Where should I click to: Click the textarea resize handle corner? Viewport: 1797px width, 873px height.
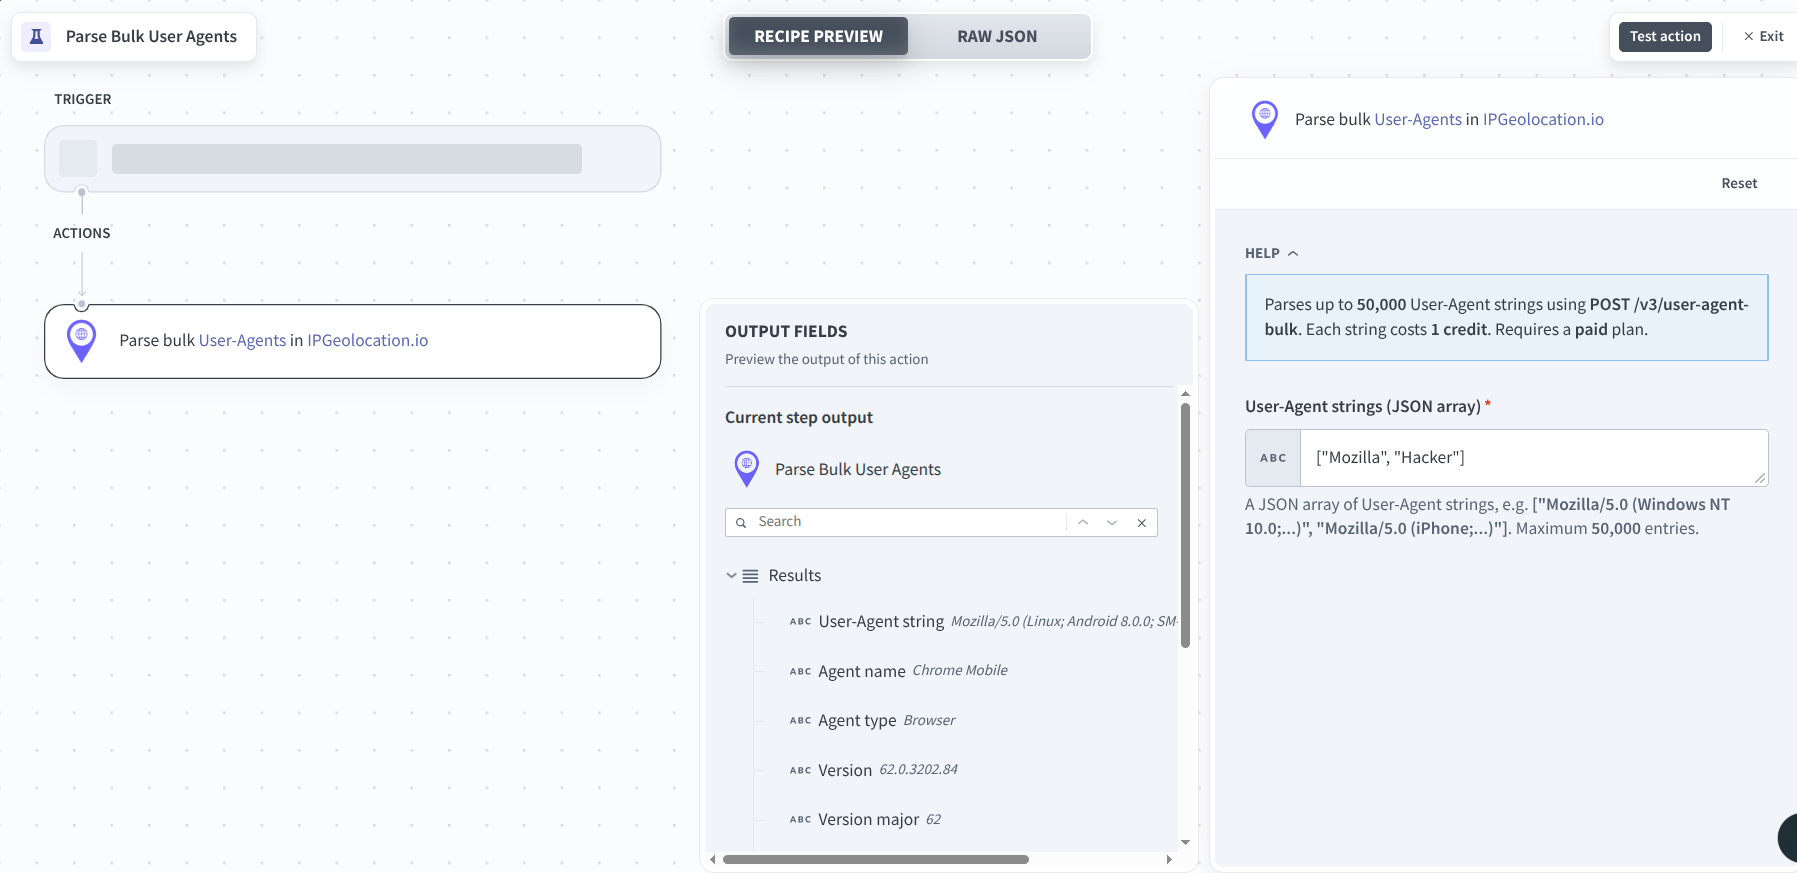coord(1760,478)
